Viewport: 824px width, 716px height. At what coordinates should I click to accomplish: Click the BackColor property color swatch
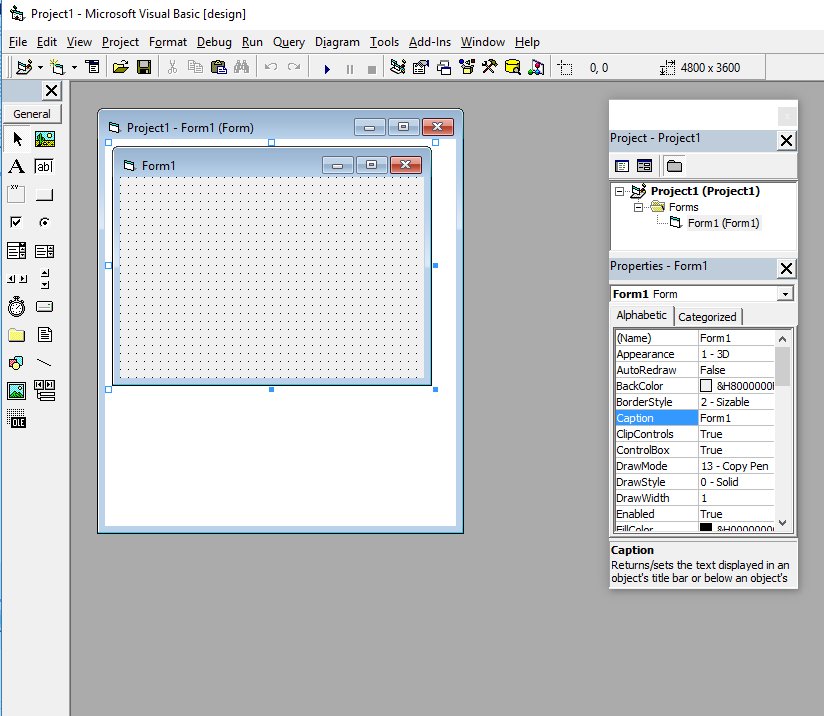coord(706,386)
